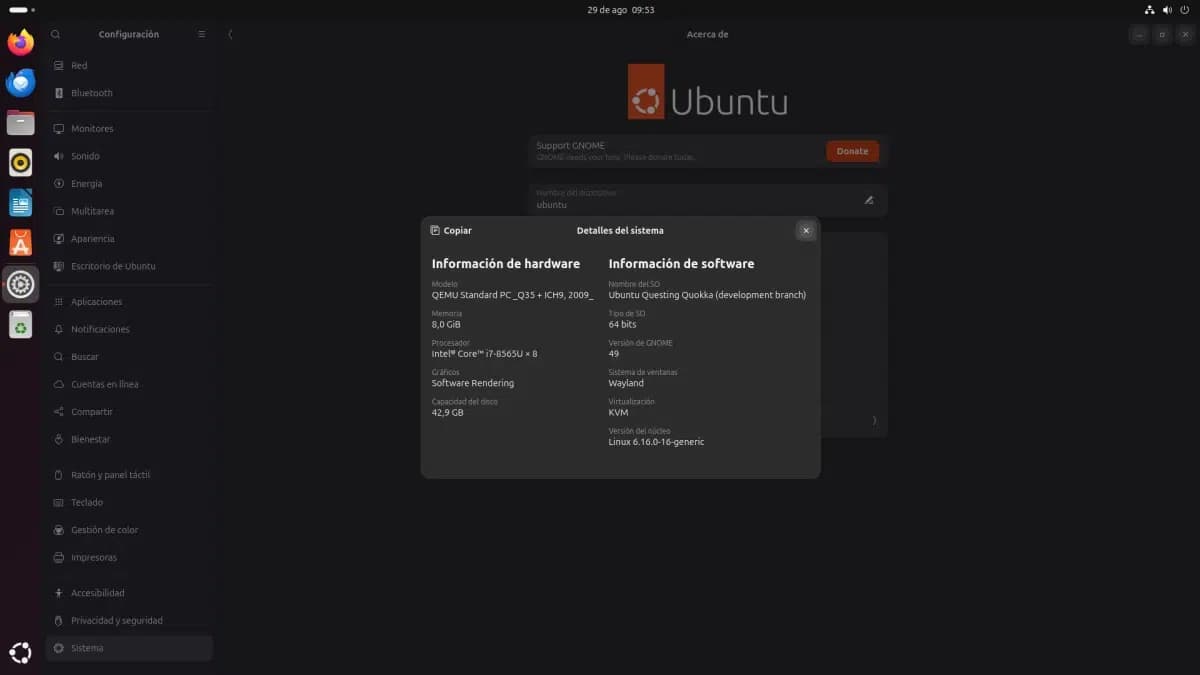
Task: Click the pencil icon to edit device name
Action: click(869, 200)
